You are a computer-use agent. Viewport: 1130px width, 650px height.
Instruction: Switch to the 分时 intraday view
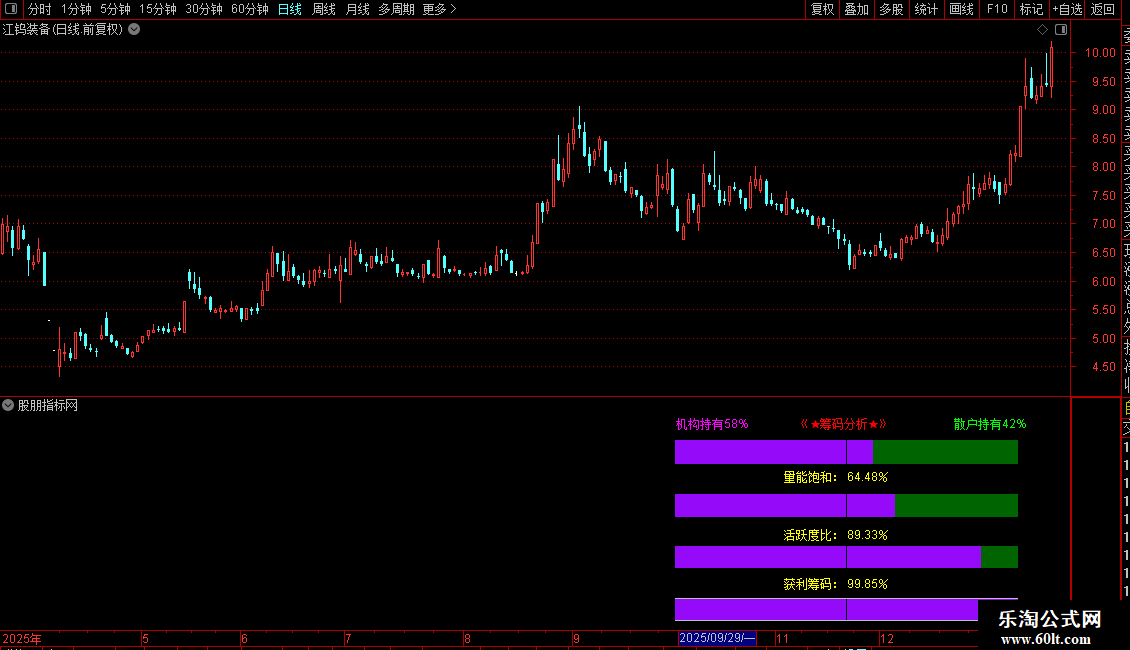click(40, 9)
